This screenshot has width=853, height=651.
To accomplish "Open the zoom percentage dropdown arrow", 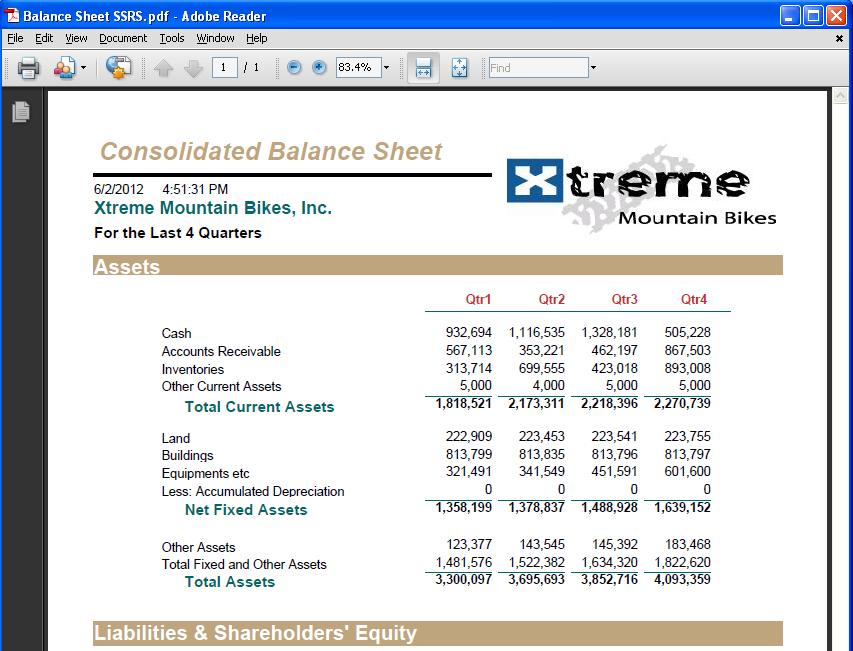I will (x=386, y=67).
